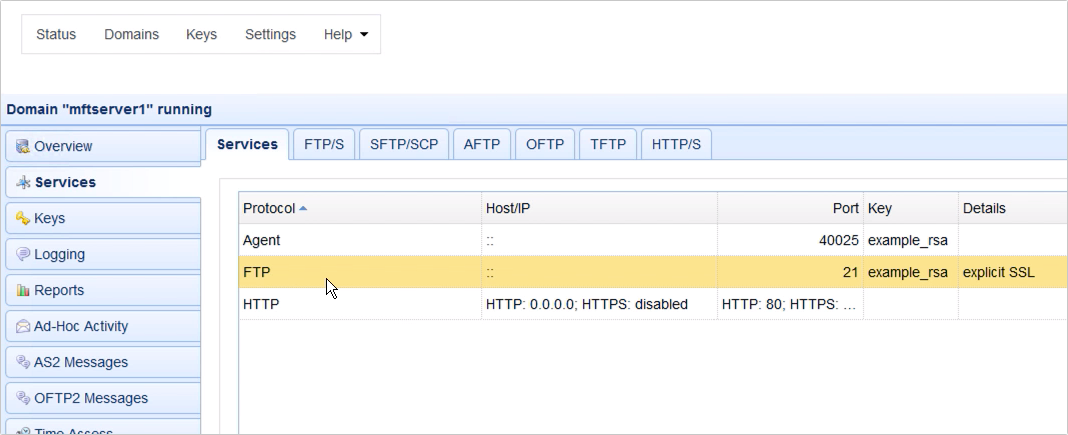Click the Keys sidebar key icon
The width and height of the screenshot is (1068, 435).
tap(23, 219)
